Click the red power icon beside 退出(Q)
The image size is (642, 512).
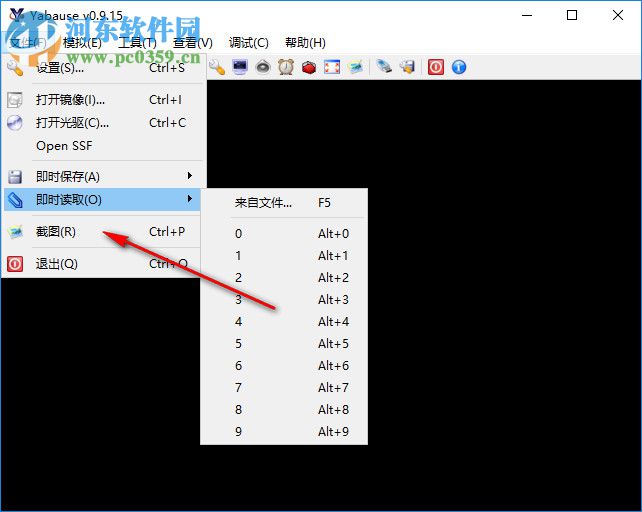[15, 264]
